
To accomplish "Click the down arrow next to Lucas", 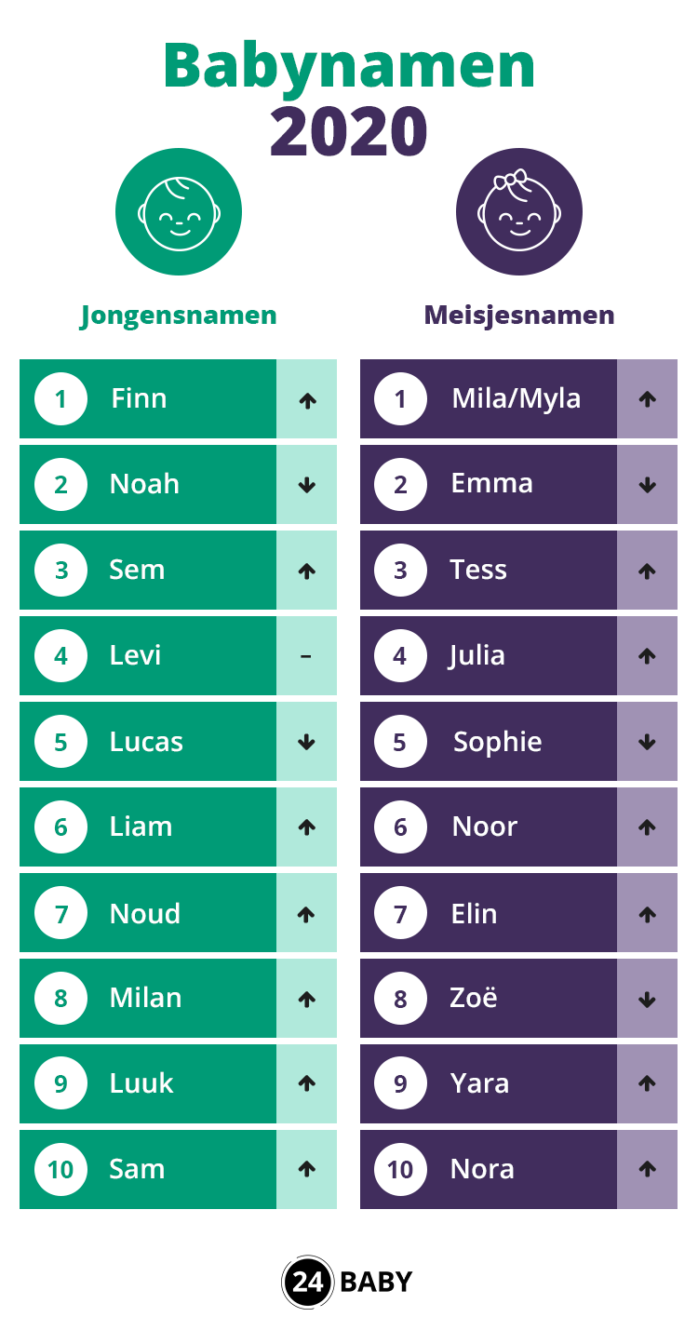I will tap(307, 742).
